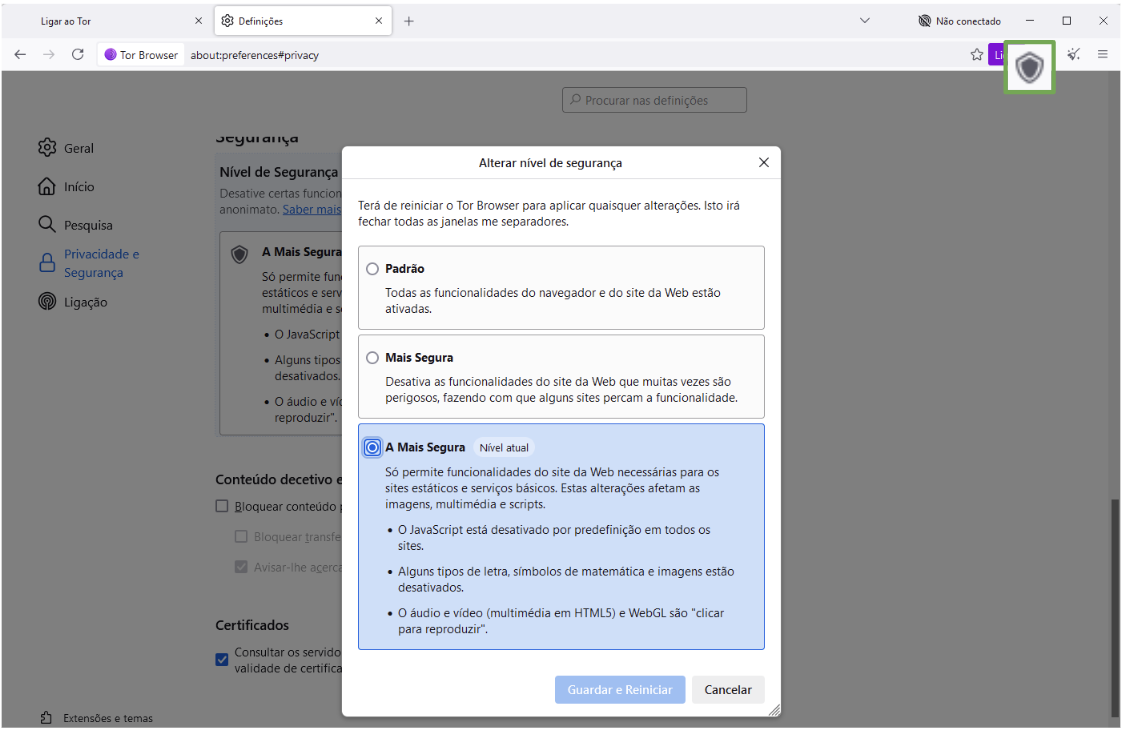Viewport: 1124px width, 730px height.
Task: Open Início settings via home icon
Action: [x=46, y=186]
